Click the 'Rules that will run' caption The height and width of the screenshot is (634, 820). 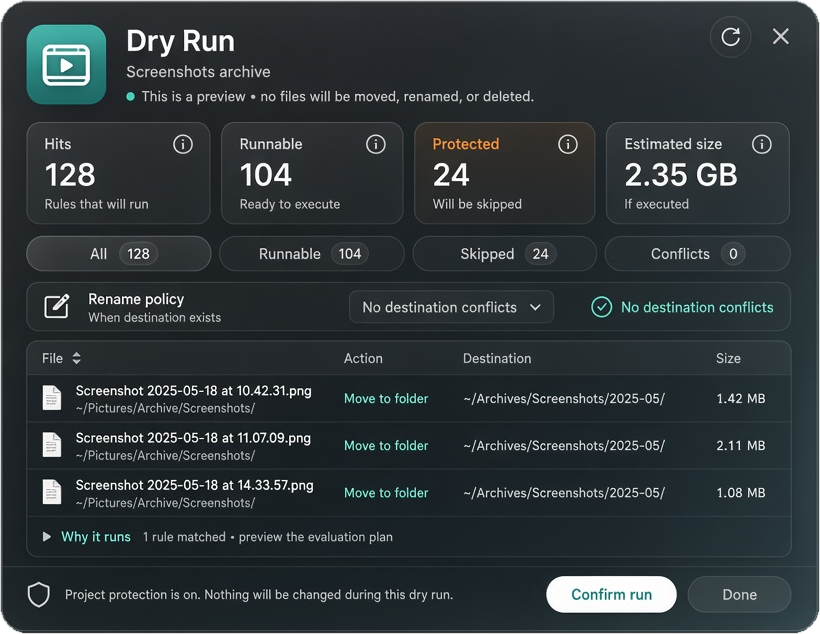click(x=96, y=204)
